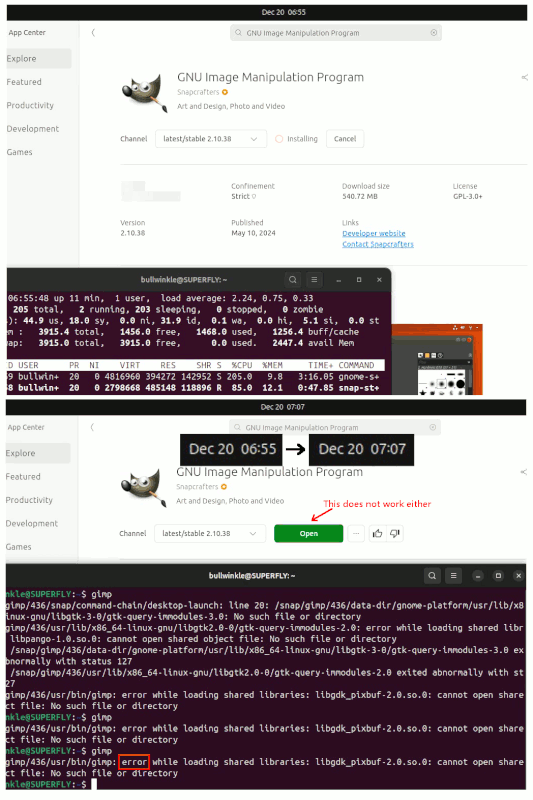The height and width of the screenshot is (800, 533).
Task: Open the hamburger menu in the terminal running top
Action: [314, 280]
